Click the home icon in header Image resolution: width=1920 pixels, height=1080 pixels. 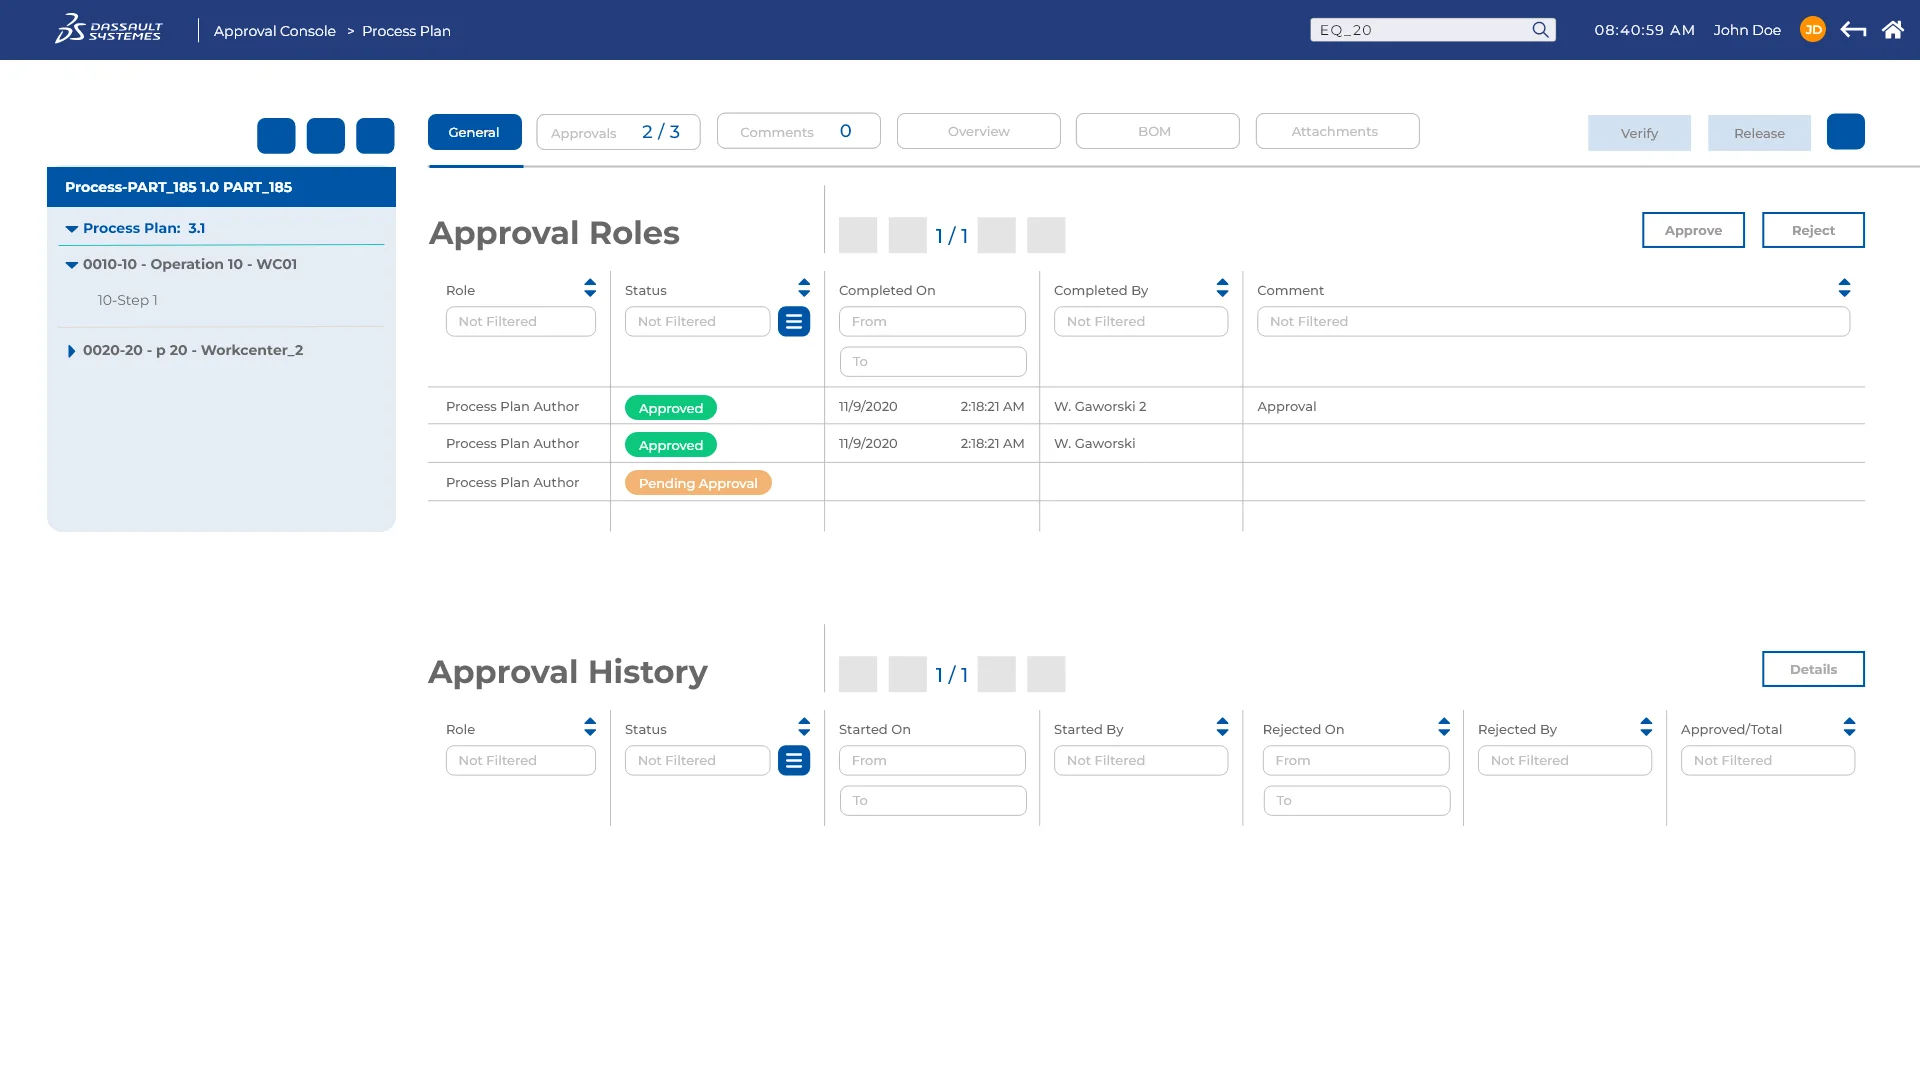[x=1892, y=30]
